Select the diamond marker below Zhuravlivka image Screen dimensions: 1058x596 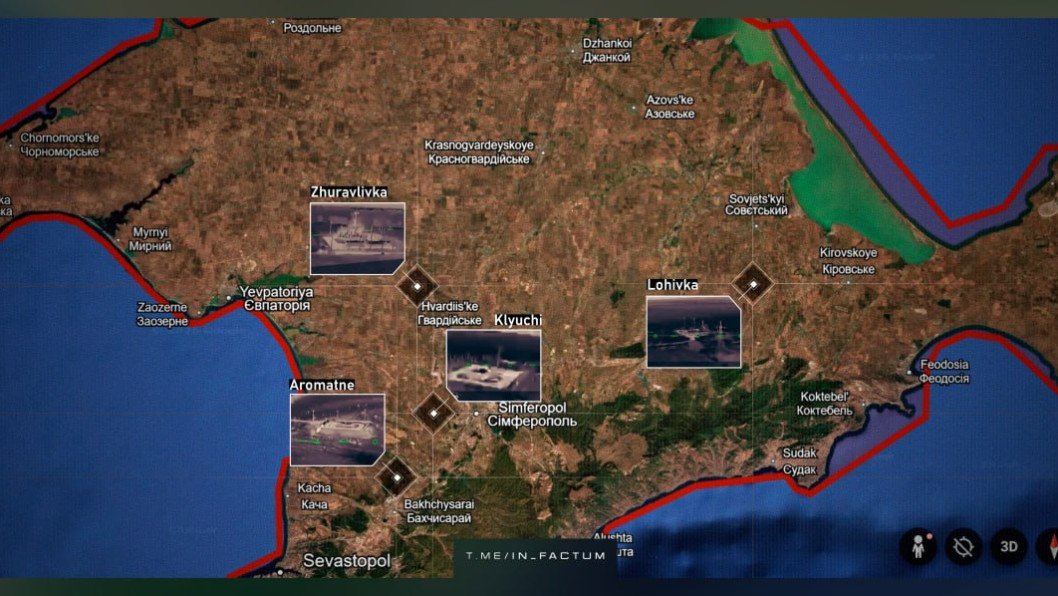click(x=417, y=286)
